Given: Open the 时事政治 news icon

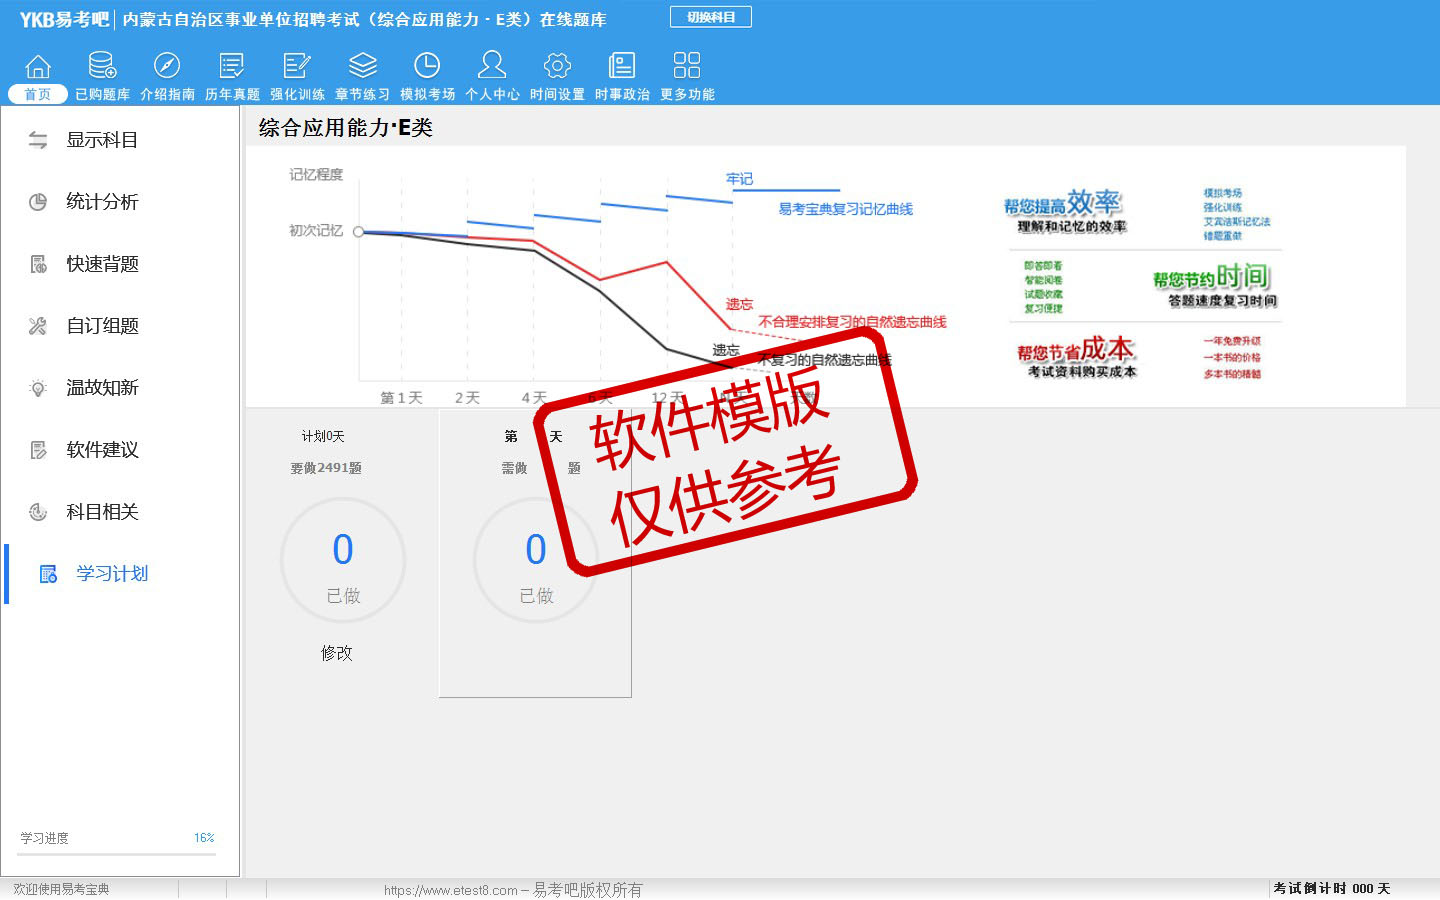Looking at the screenshot, I should [622, 67].
